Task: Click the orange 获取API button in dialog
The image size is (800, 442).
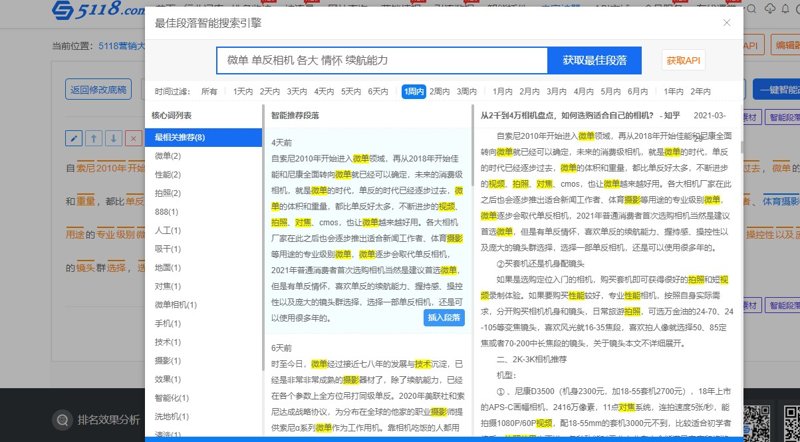Action: click(x=683, y=60)
